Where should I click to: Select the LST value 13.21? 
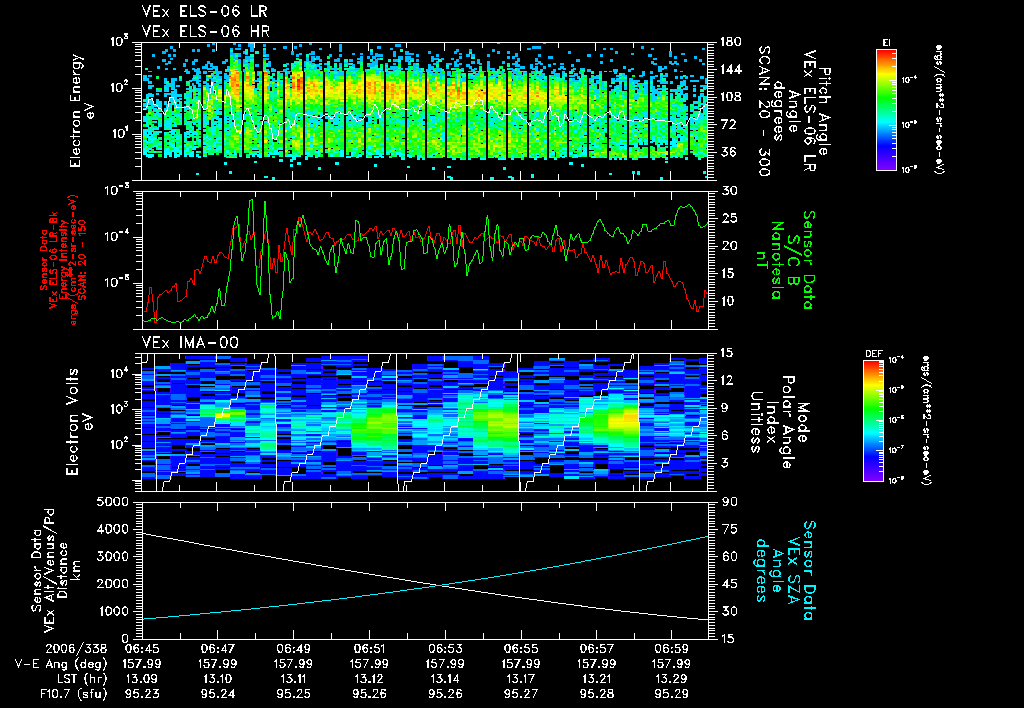coord(596,679)
